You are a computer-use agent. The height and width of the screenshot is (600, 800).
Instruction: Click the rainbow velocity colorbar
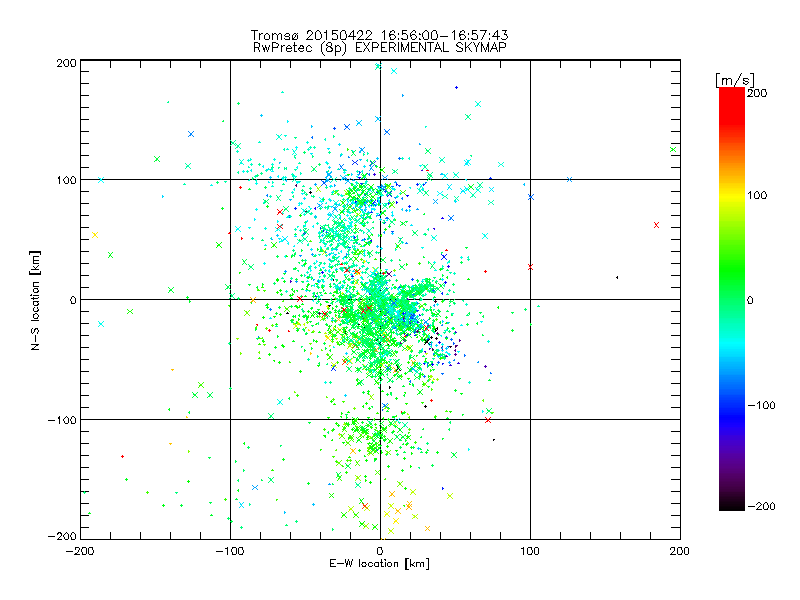pos(732,299)
